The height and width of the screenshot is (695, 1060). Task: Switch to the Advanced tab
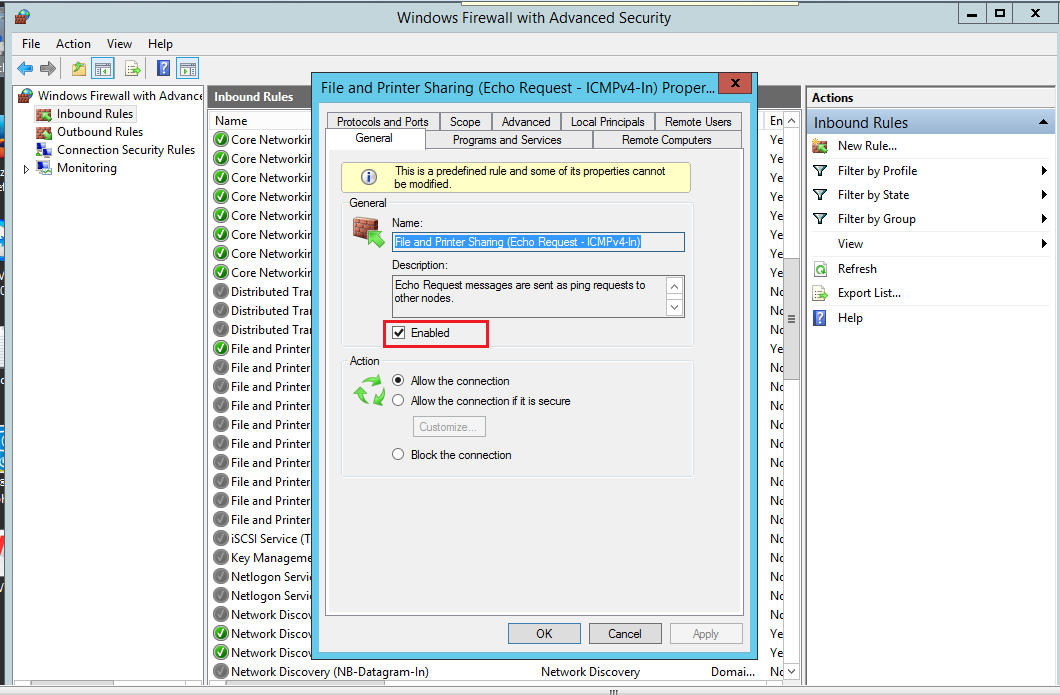(x=526, y=122)
